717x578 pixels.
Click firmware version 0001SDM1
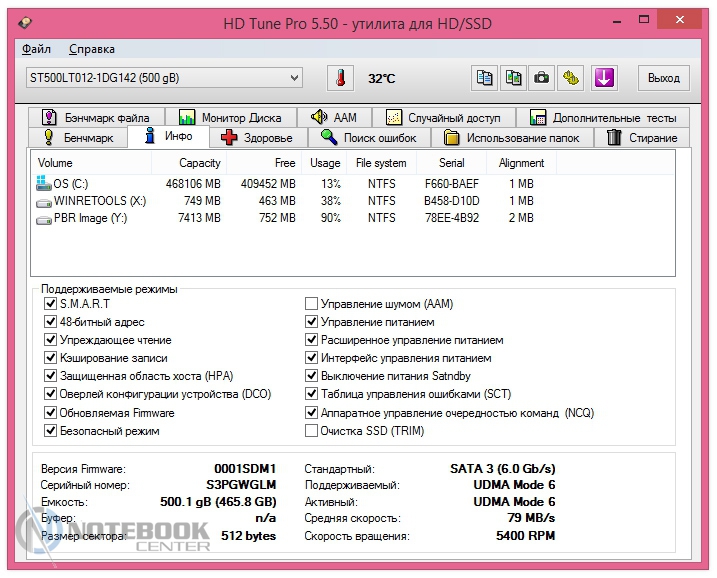point(245,469)
